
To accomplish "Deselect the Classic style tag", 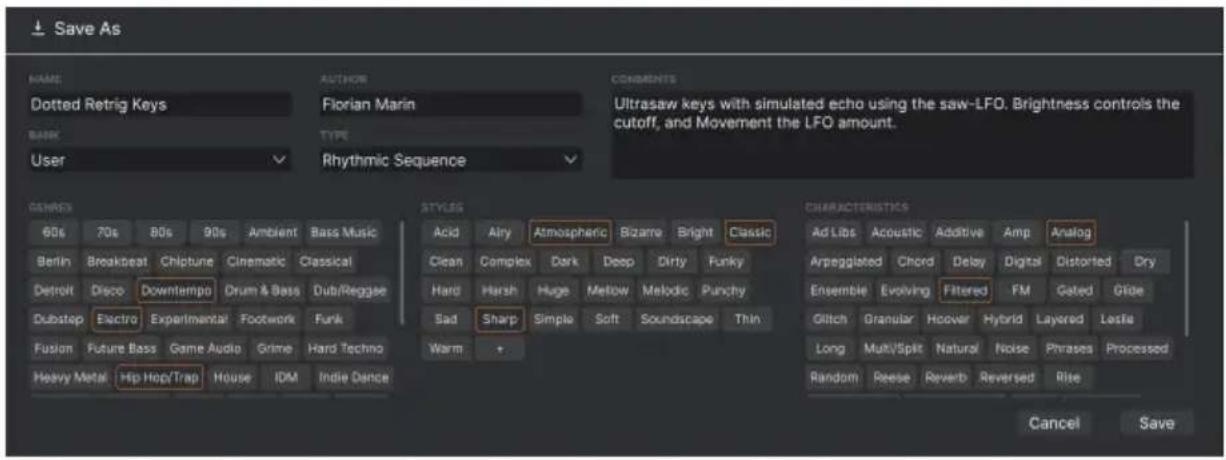I will (749, 232).
